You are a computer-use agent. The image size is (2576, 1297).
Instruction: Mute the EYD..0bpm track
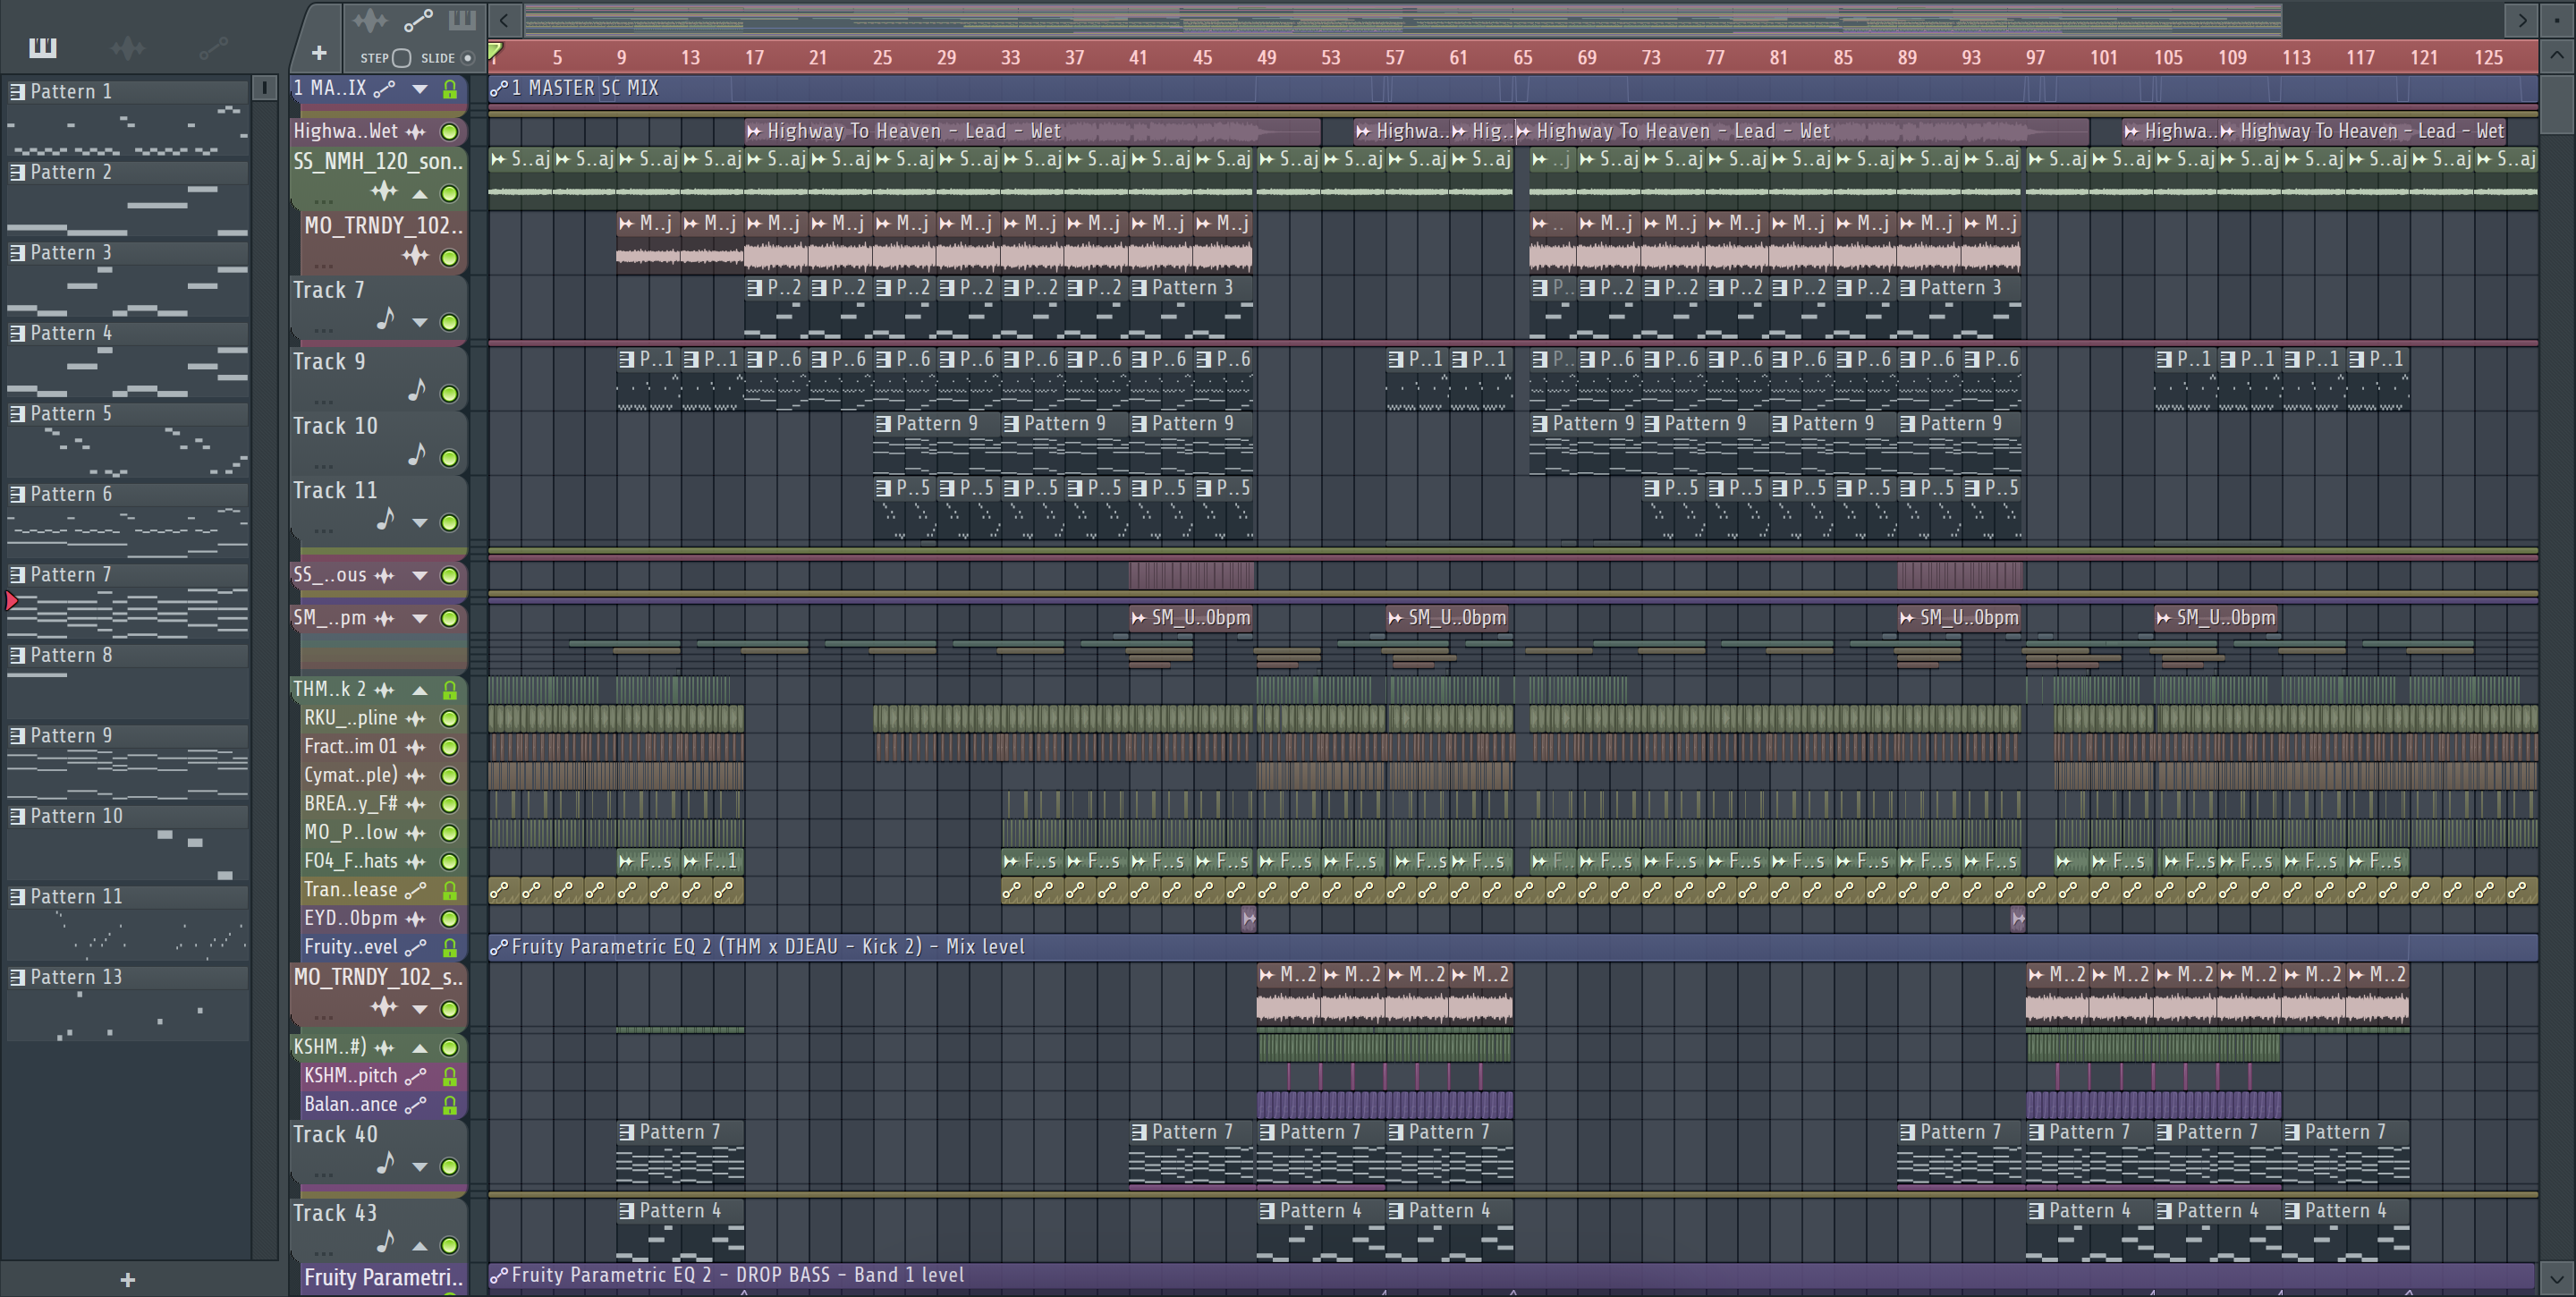coord(450,919)
